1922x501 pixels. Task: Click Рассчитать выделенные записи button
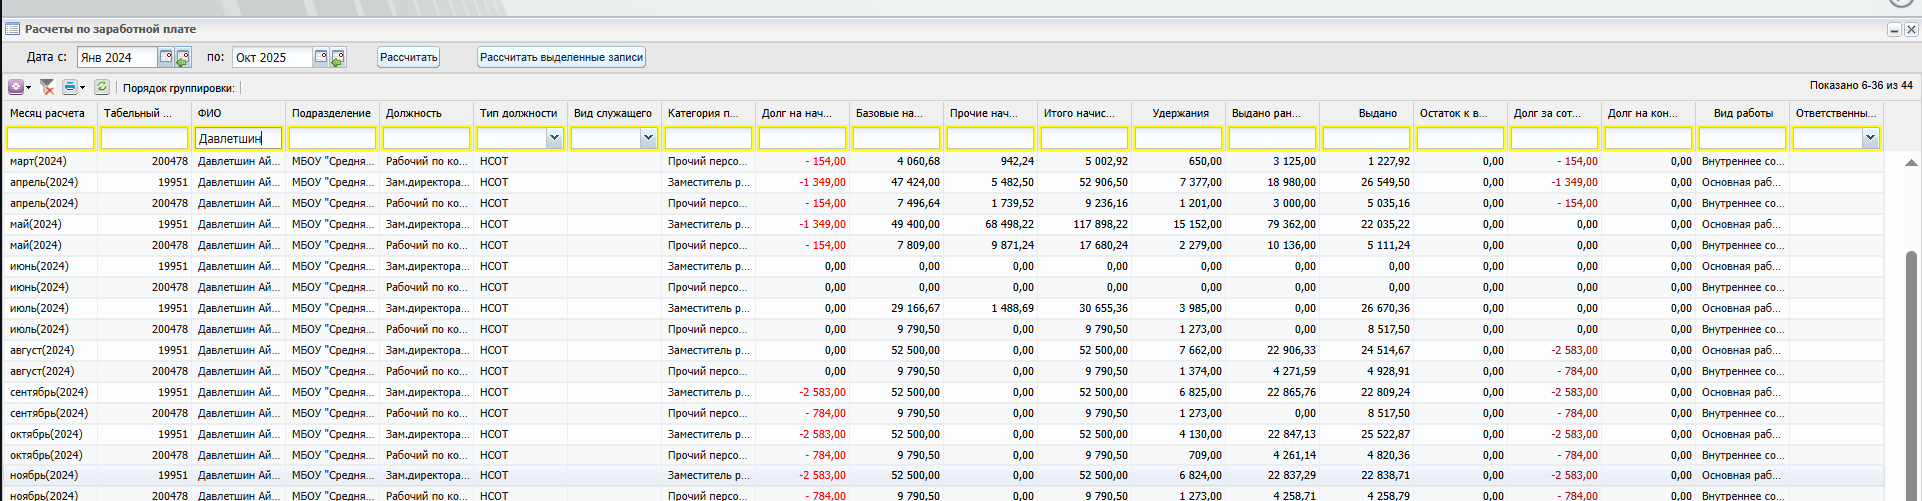click(561, 57)
